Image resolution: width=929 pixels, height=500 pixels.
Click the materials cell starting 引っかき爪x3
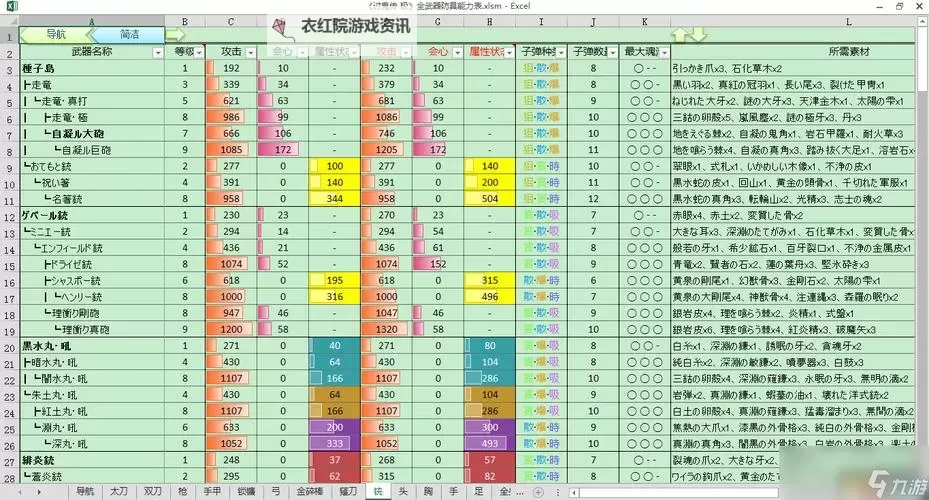tap(793, 69)
